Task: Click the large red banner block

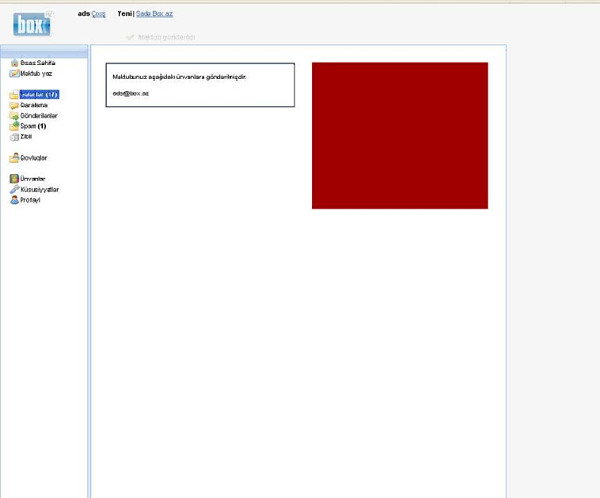Action: pyautogui.click(x=400, y=135)
